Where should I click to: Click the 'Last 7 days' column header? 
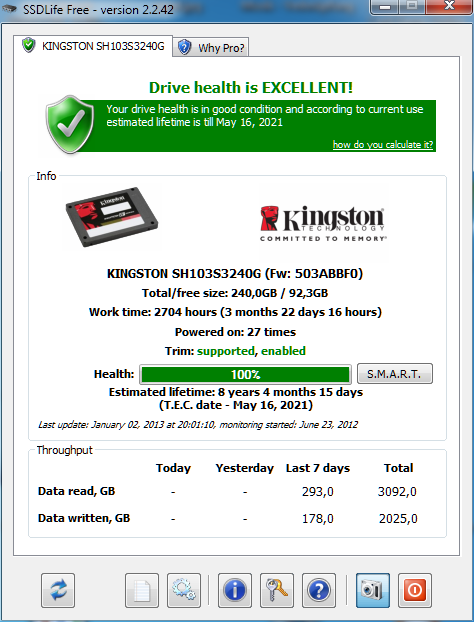click(318, 468)
